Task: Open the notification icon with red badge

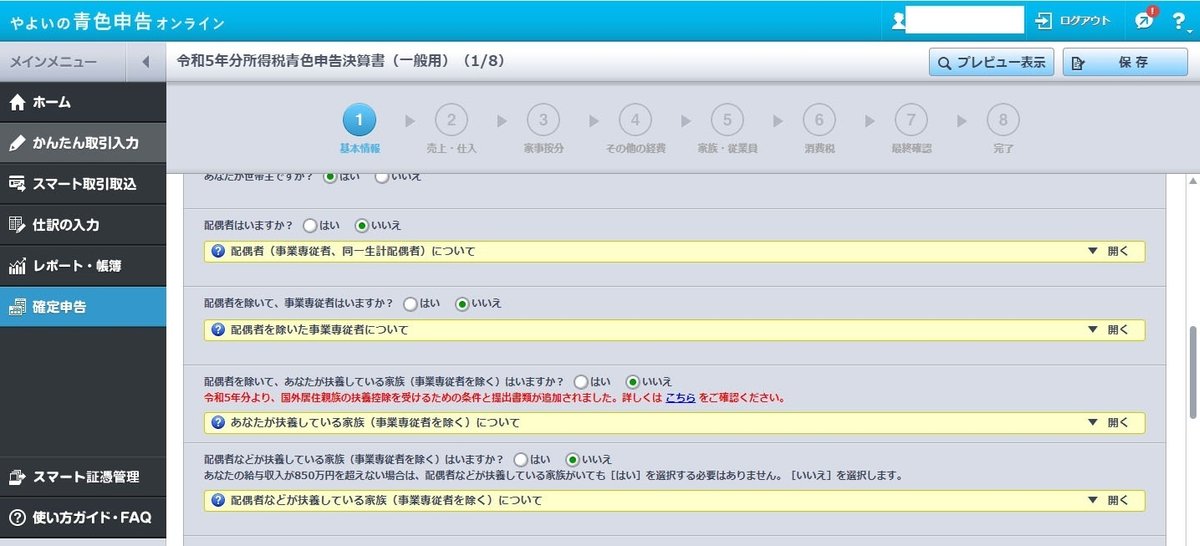Action: [x=1145, y=20]
